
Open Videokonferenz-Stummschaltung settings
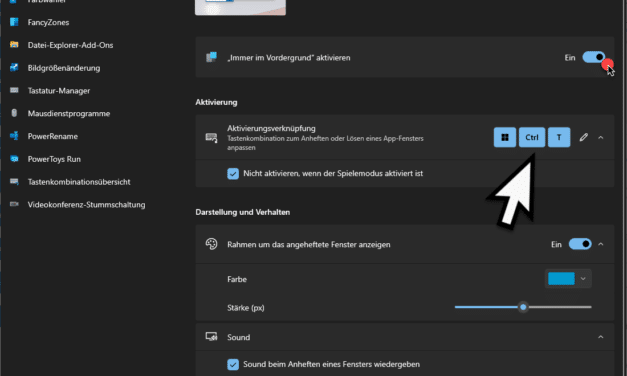(86, 205)
